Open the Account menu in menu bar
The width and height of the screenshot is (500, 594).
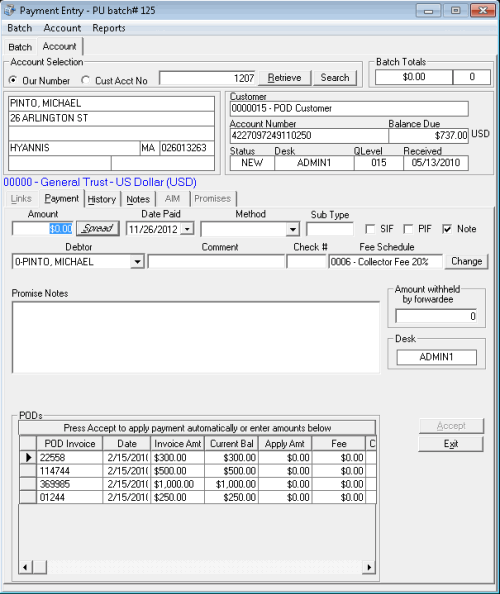(62, 28)
